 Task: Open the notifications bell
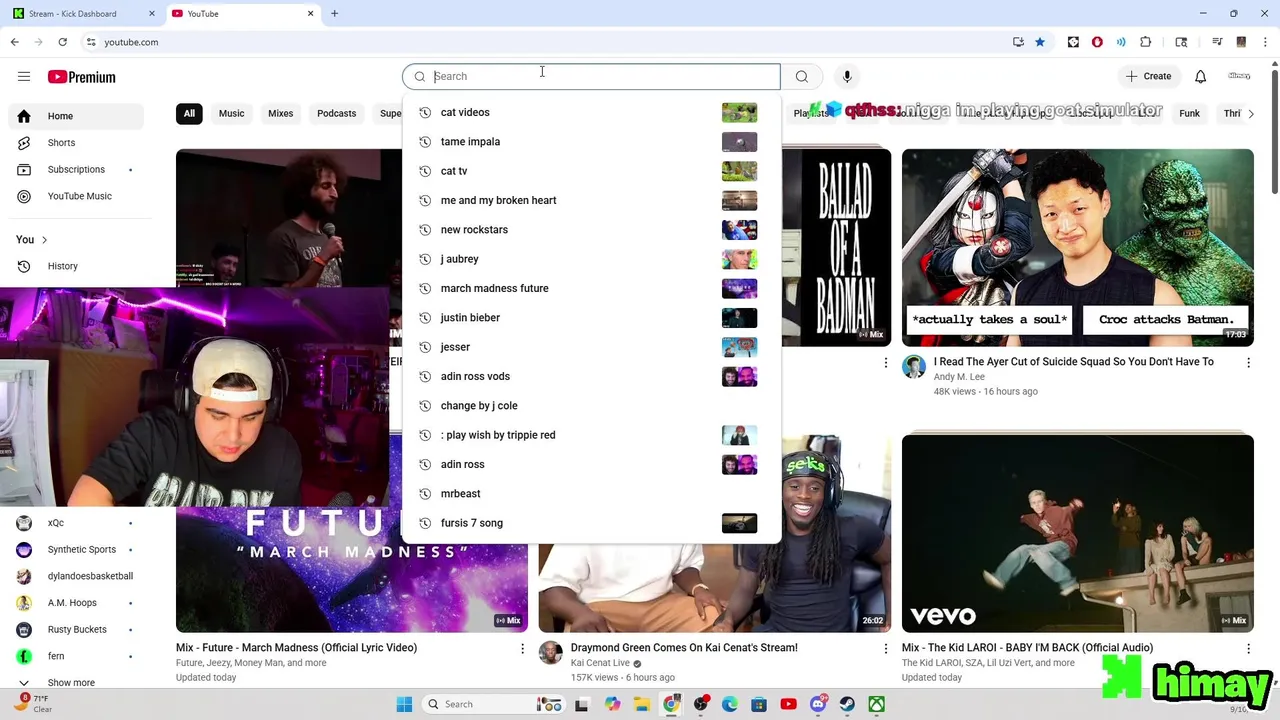tap(1200, 76)
